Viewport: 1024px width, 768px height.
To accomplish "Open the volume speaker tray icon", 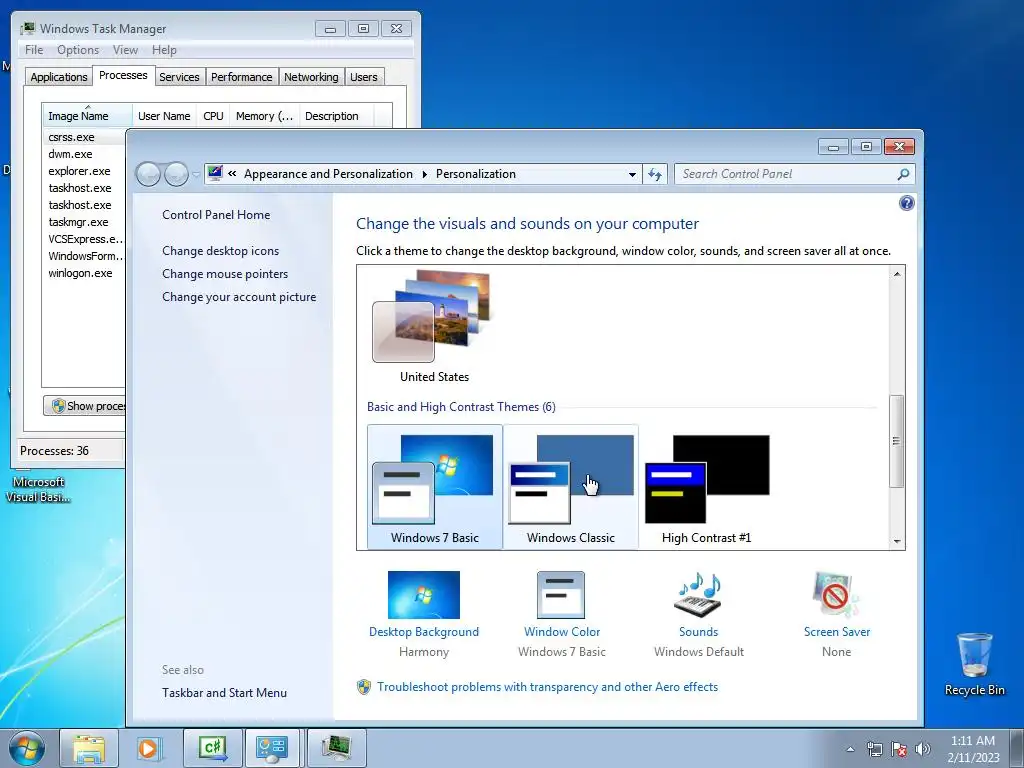I will (x=923, y=749).
